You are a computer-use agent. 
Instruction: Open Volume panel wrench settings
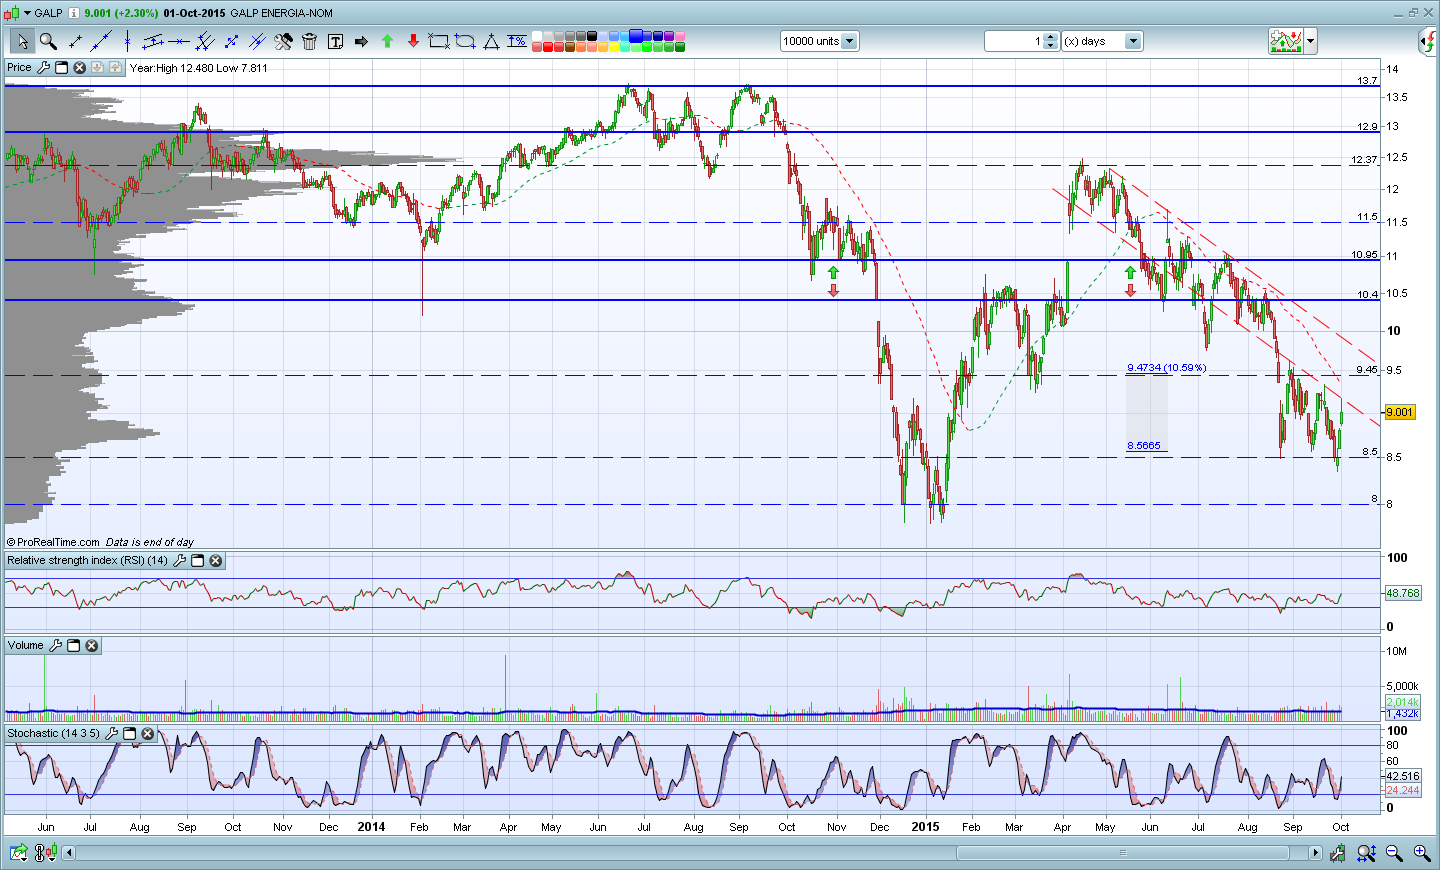click(55, 646)
